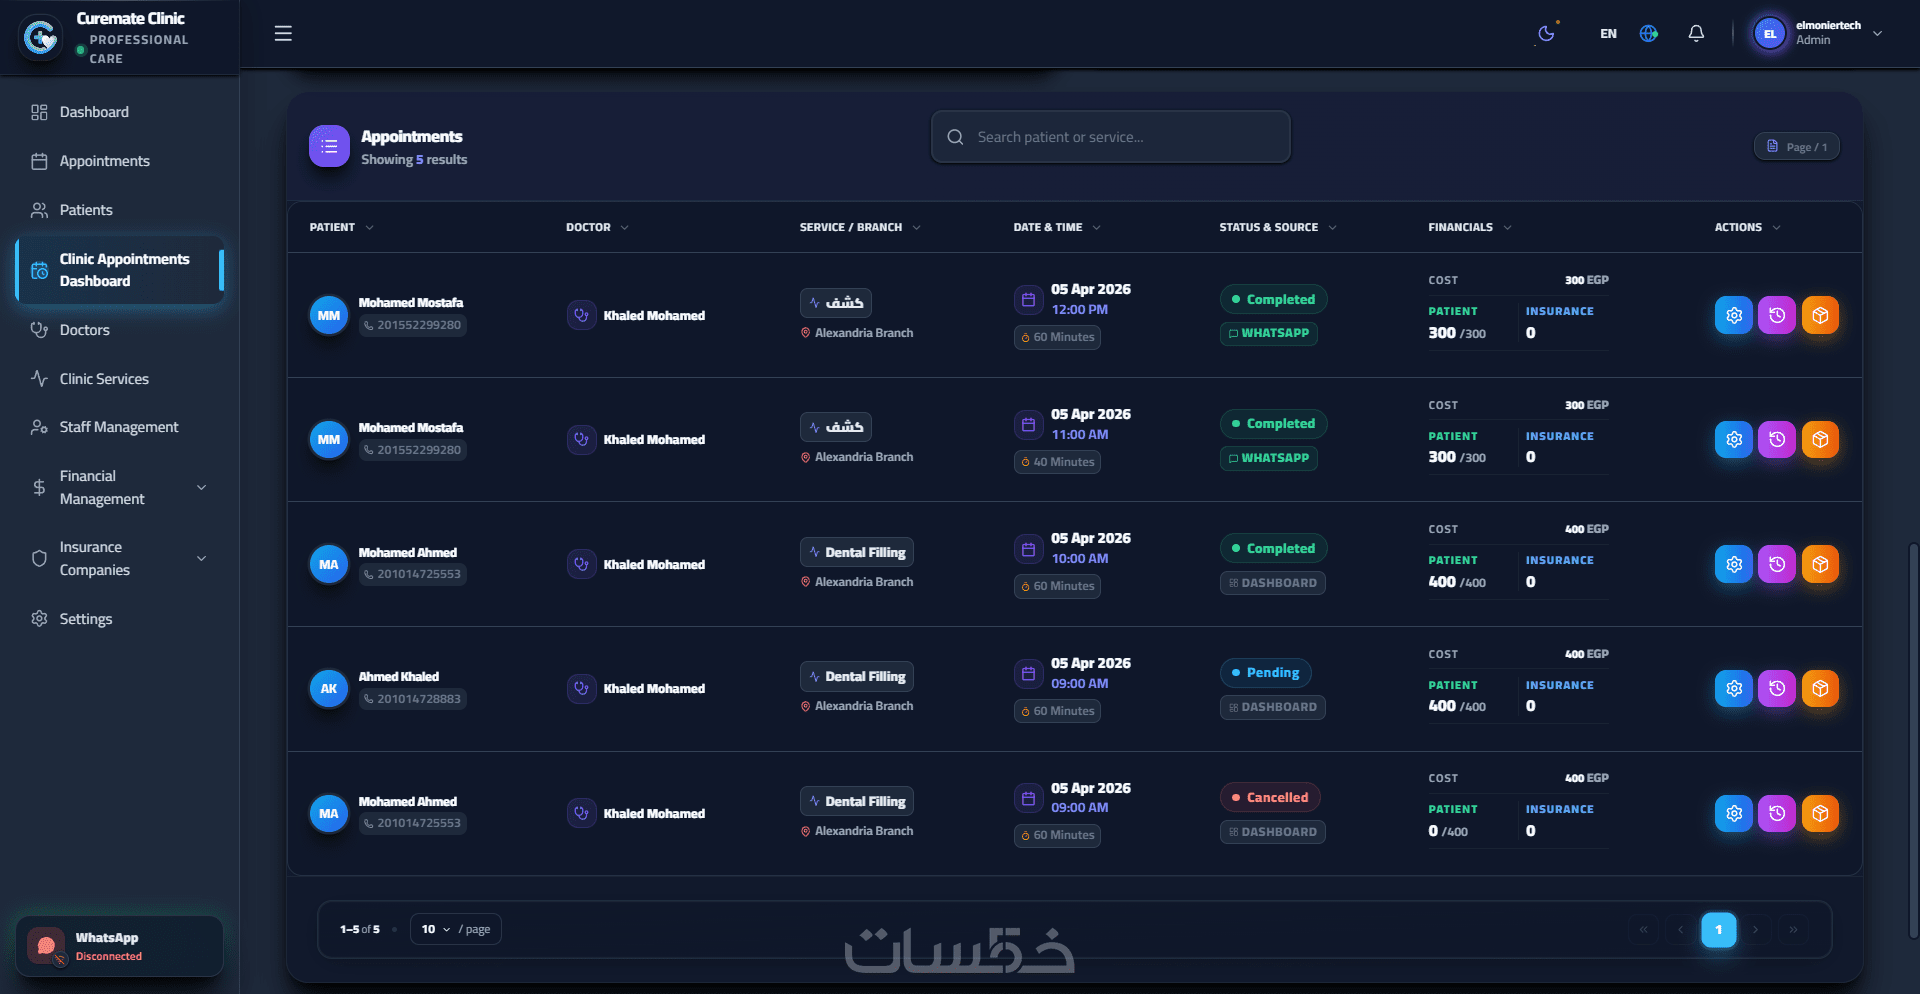
Task: Sort by Service / Branch column
Action: coord(860,228)
